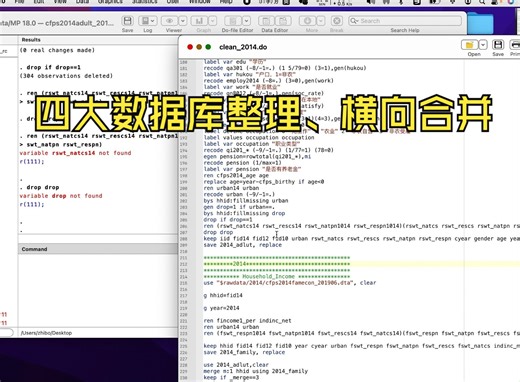Click 'variable rswt_natcs14 not found' error
This screenshot has height=382, width=520.
click(x=75, y=153)
